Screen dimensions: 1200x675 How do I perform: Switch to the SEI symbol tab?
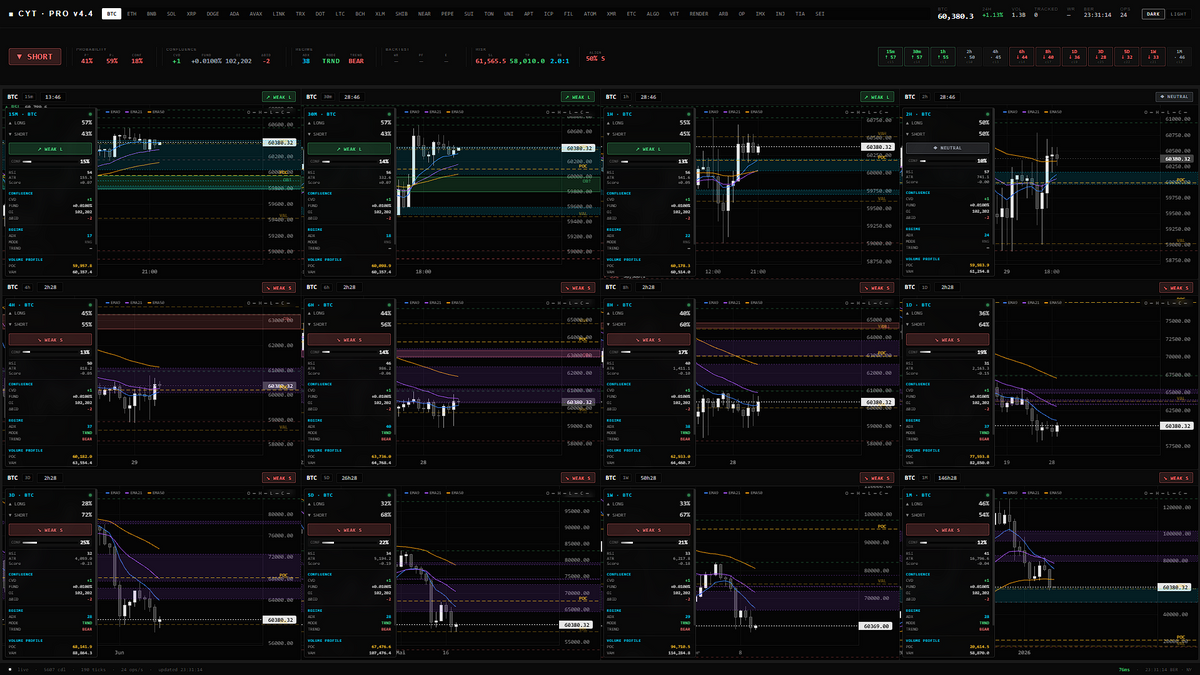(x=820, y=15)
